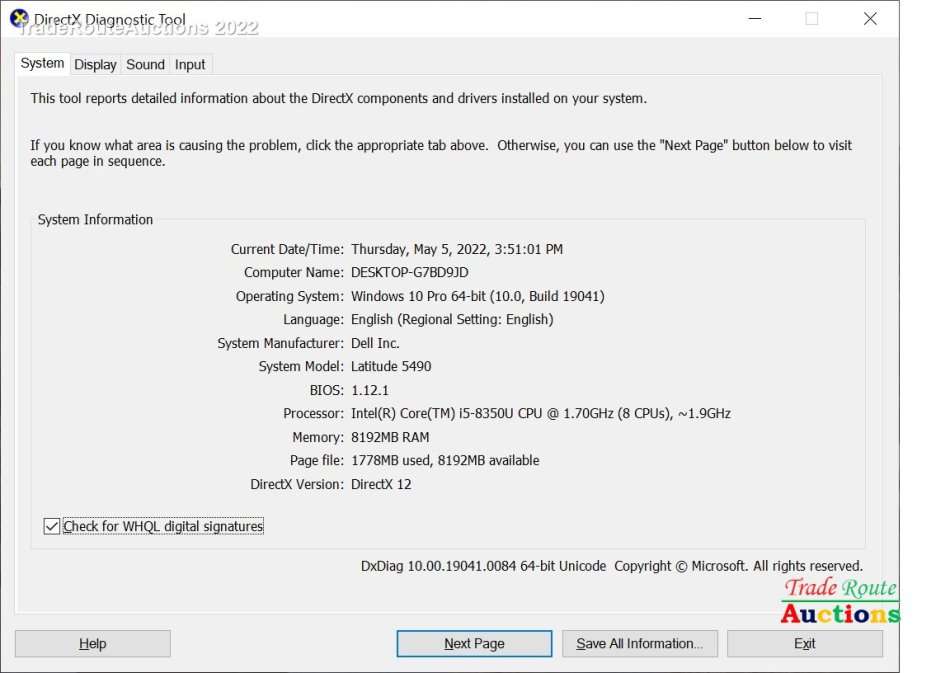
Task: Close the DirectX Diagnostic Tool window
Action: point(869,19)
